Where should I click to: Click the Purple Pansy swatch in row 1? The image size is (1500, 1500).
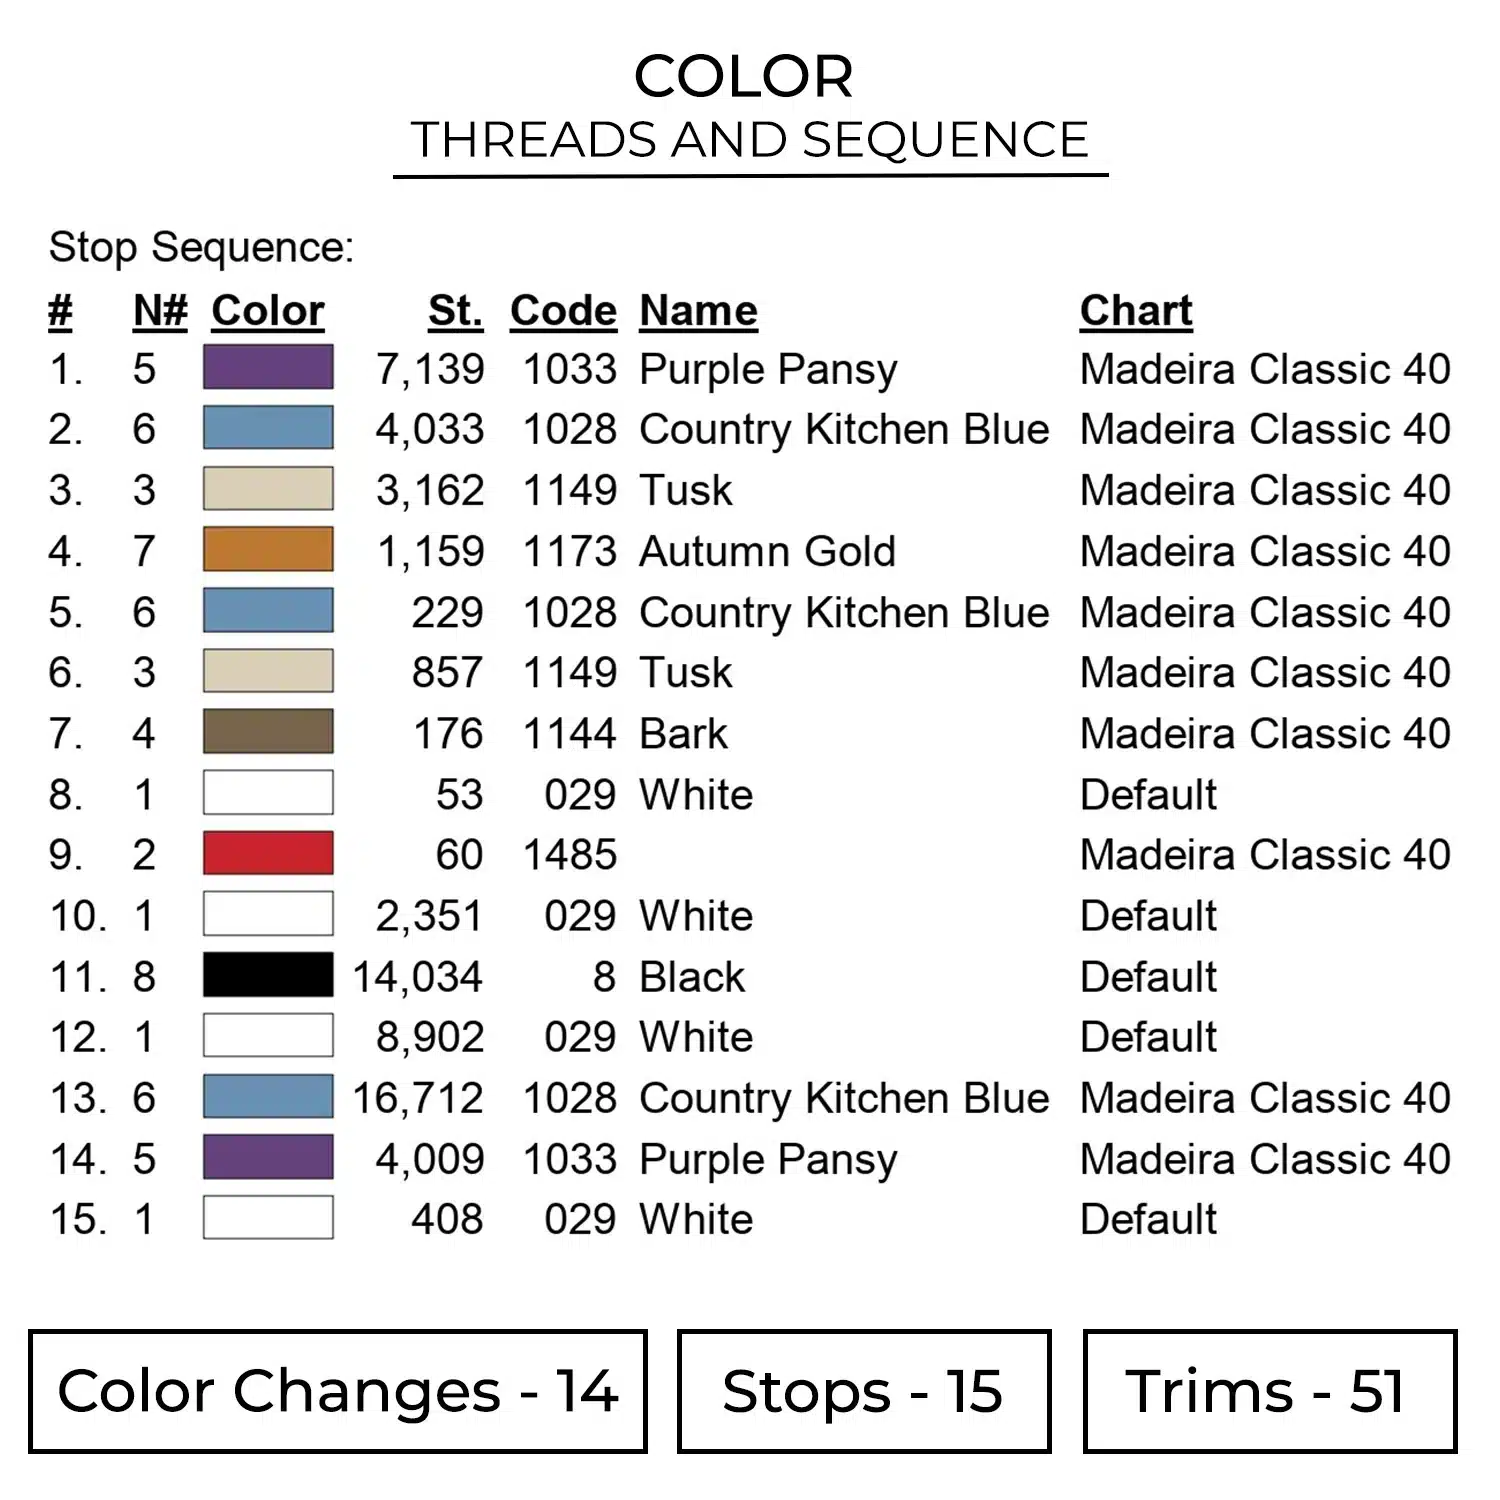pos(268,367)
